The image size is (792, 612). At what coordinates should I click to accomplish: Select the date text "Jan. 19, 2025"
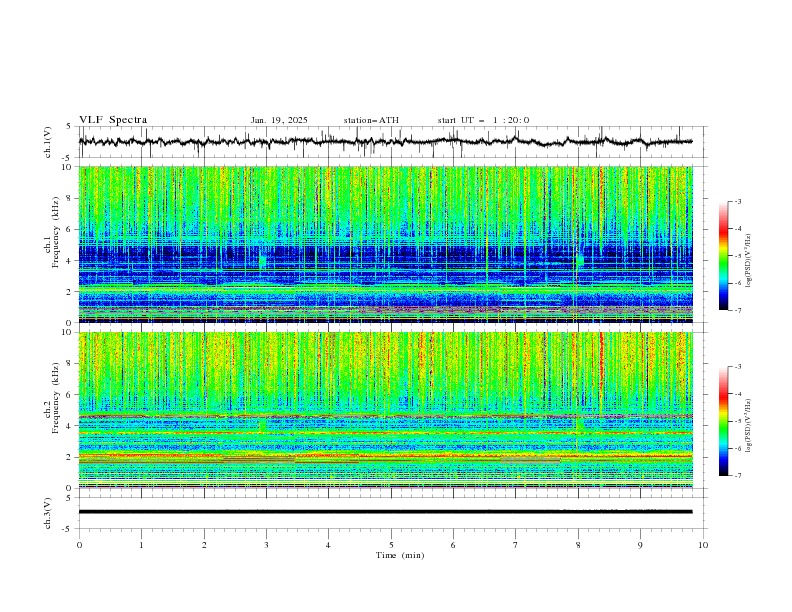coord(279,120)
